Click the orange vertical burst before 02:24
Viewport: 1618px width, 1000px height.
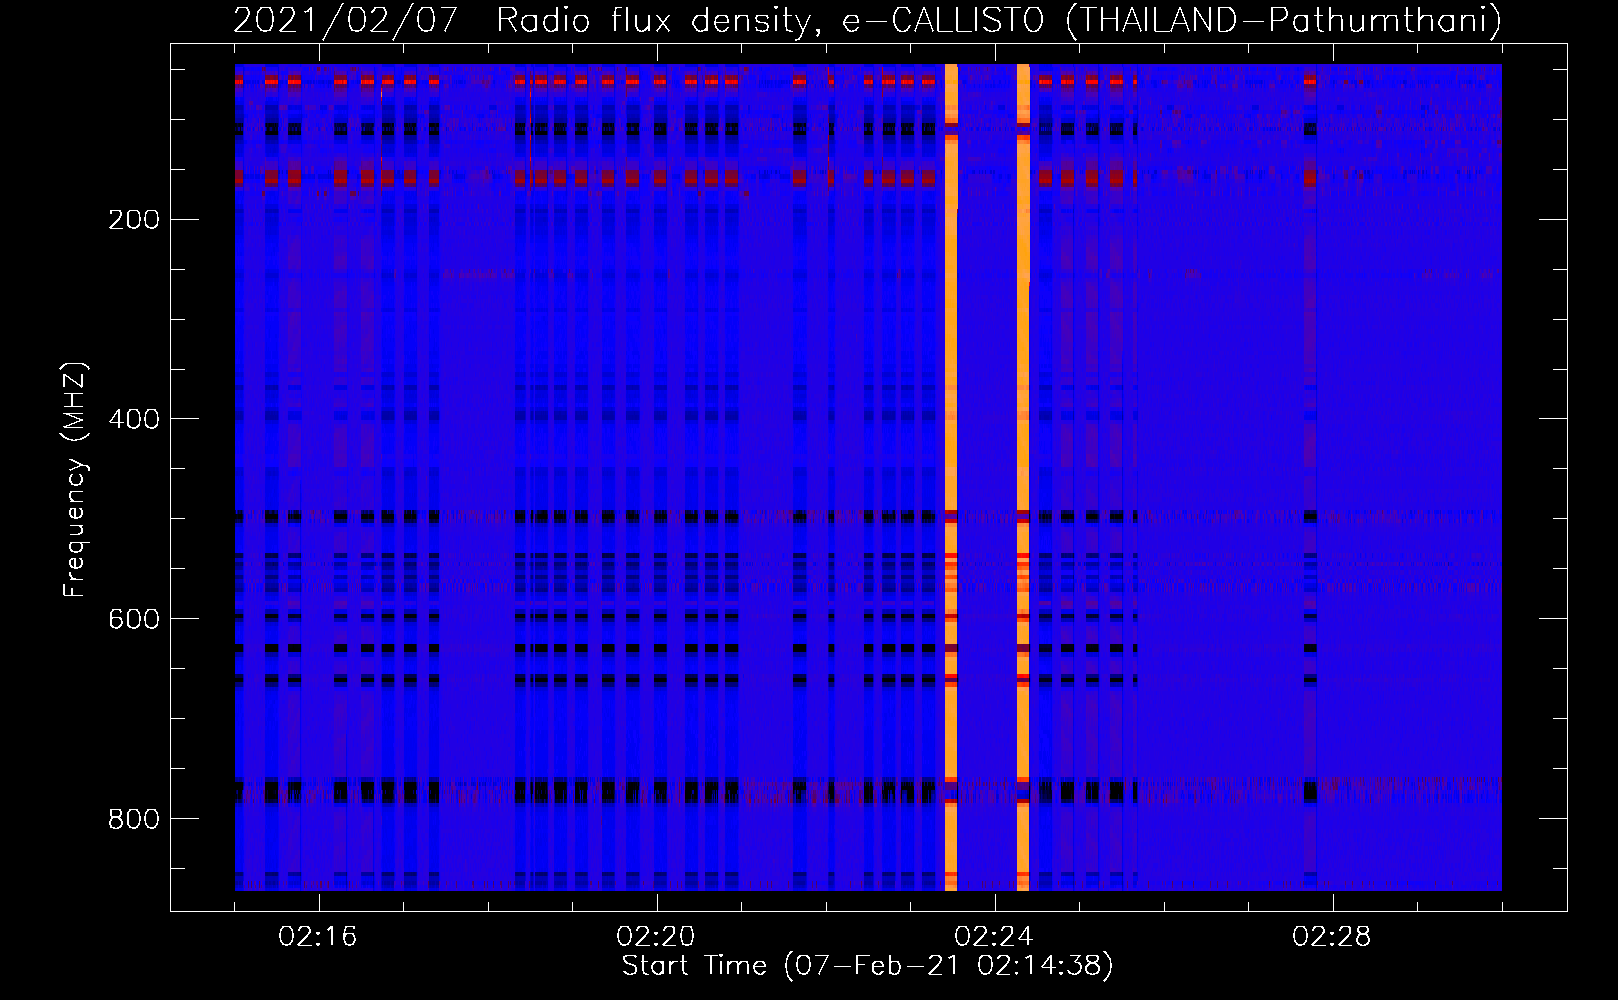tap(951, 477)
